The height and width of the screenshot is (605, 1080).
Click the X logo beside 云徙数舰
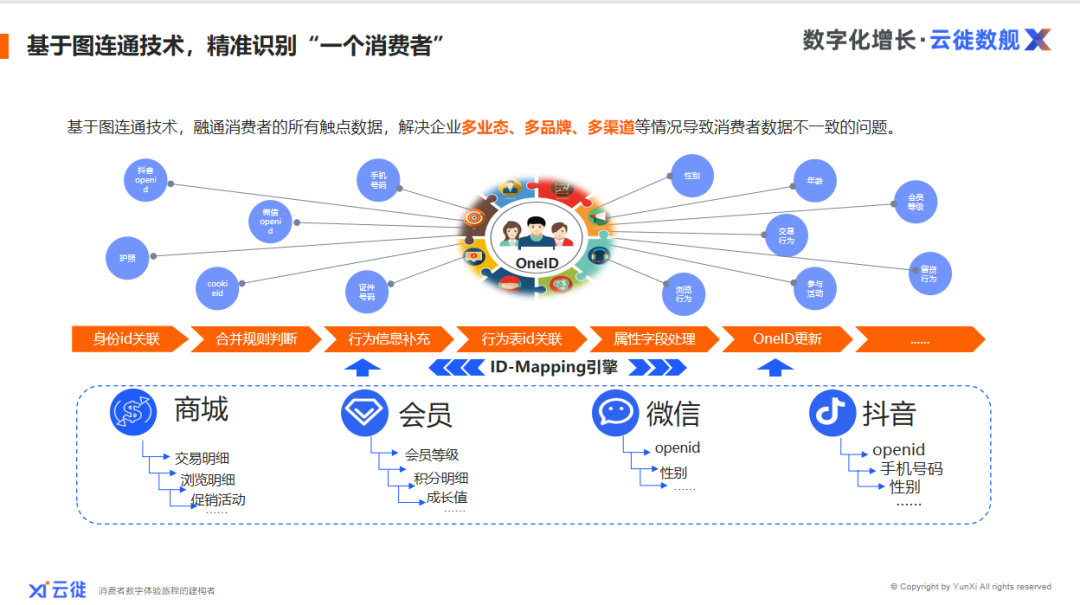click(x=1038, y=39)
